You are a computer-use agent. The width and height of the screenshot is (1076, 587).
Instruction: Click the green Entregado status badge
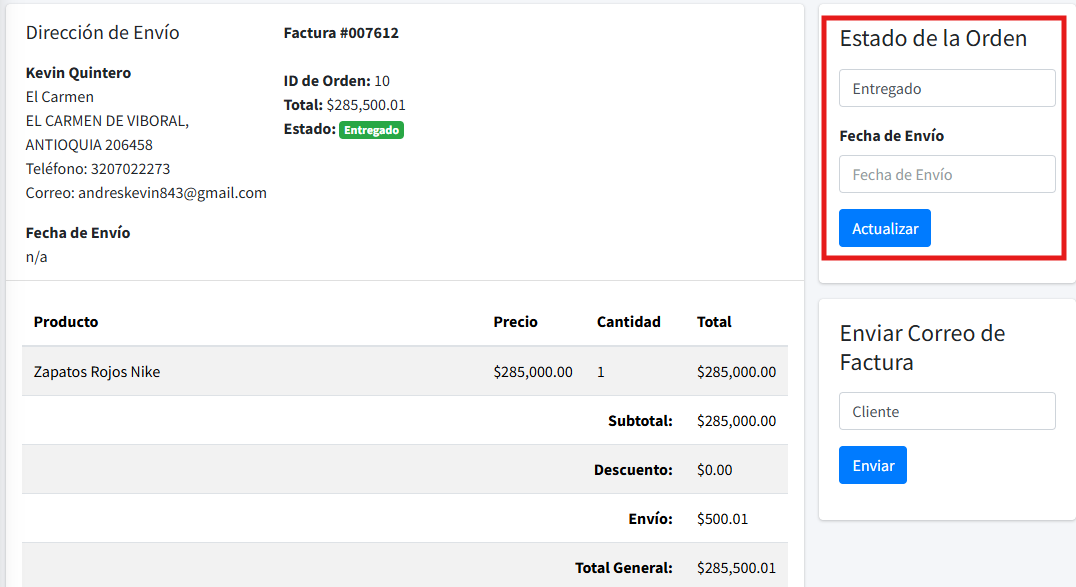371,130
